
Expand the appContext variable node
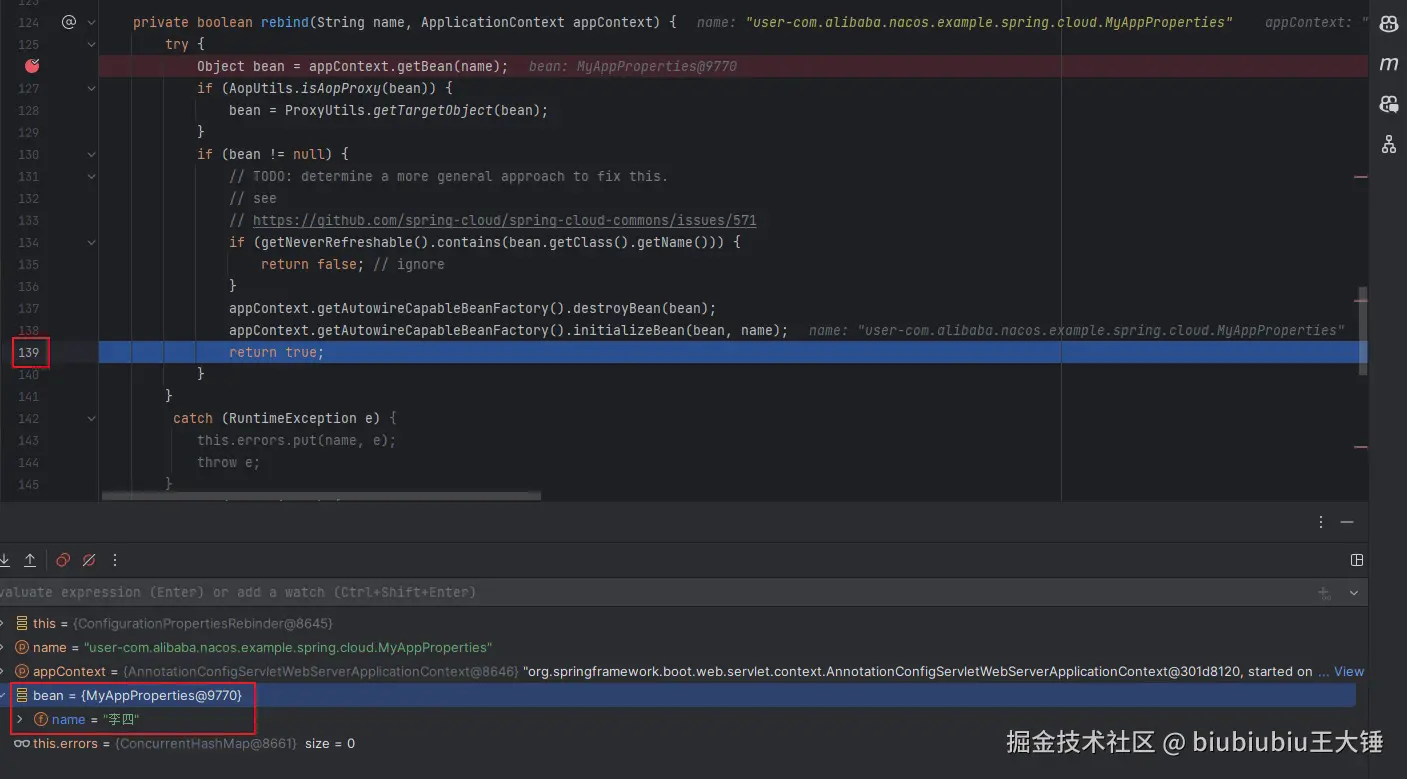click(3, 671)
